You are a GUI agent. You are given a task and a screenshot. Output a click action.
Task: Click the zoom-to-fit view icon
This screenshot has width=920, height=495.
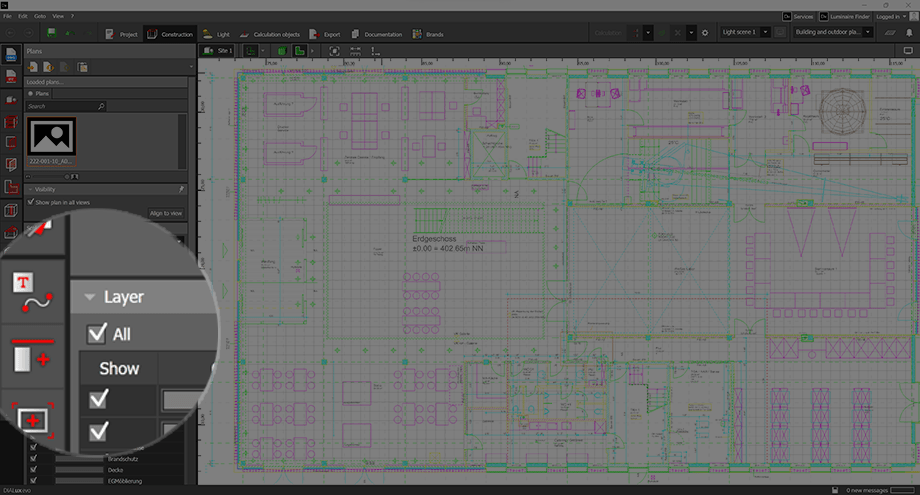(x=334, y=50)
